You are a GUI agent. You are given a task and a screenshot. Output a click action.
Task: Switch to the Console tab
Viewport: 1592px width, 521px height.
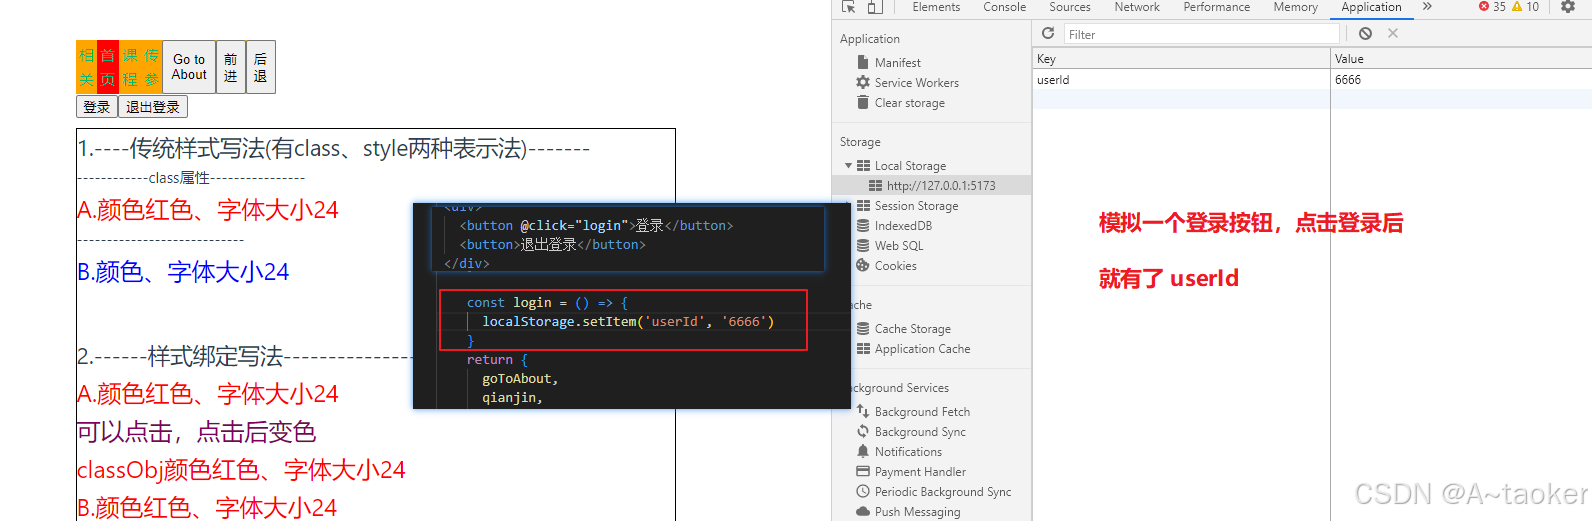tap(1004, 7)
